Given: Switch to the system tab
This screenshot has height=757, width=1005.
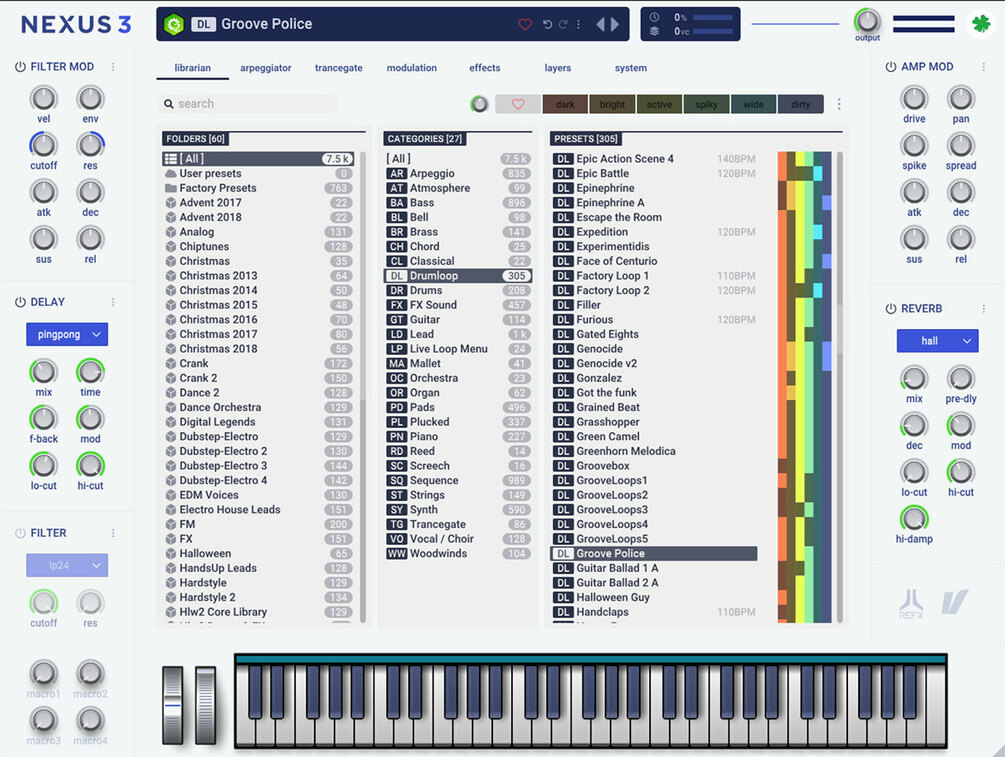Looking at the screenshot, I should (x=631, y=67).
